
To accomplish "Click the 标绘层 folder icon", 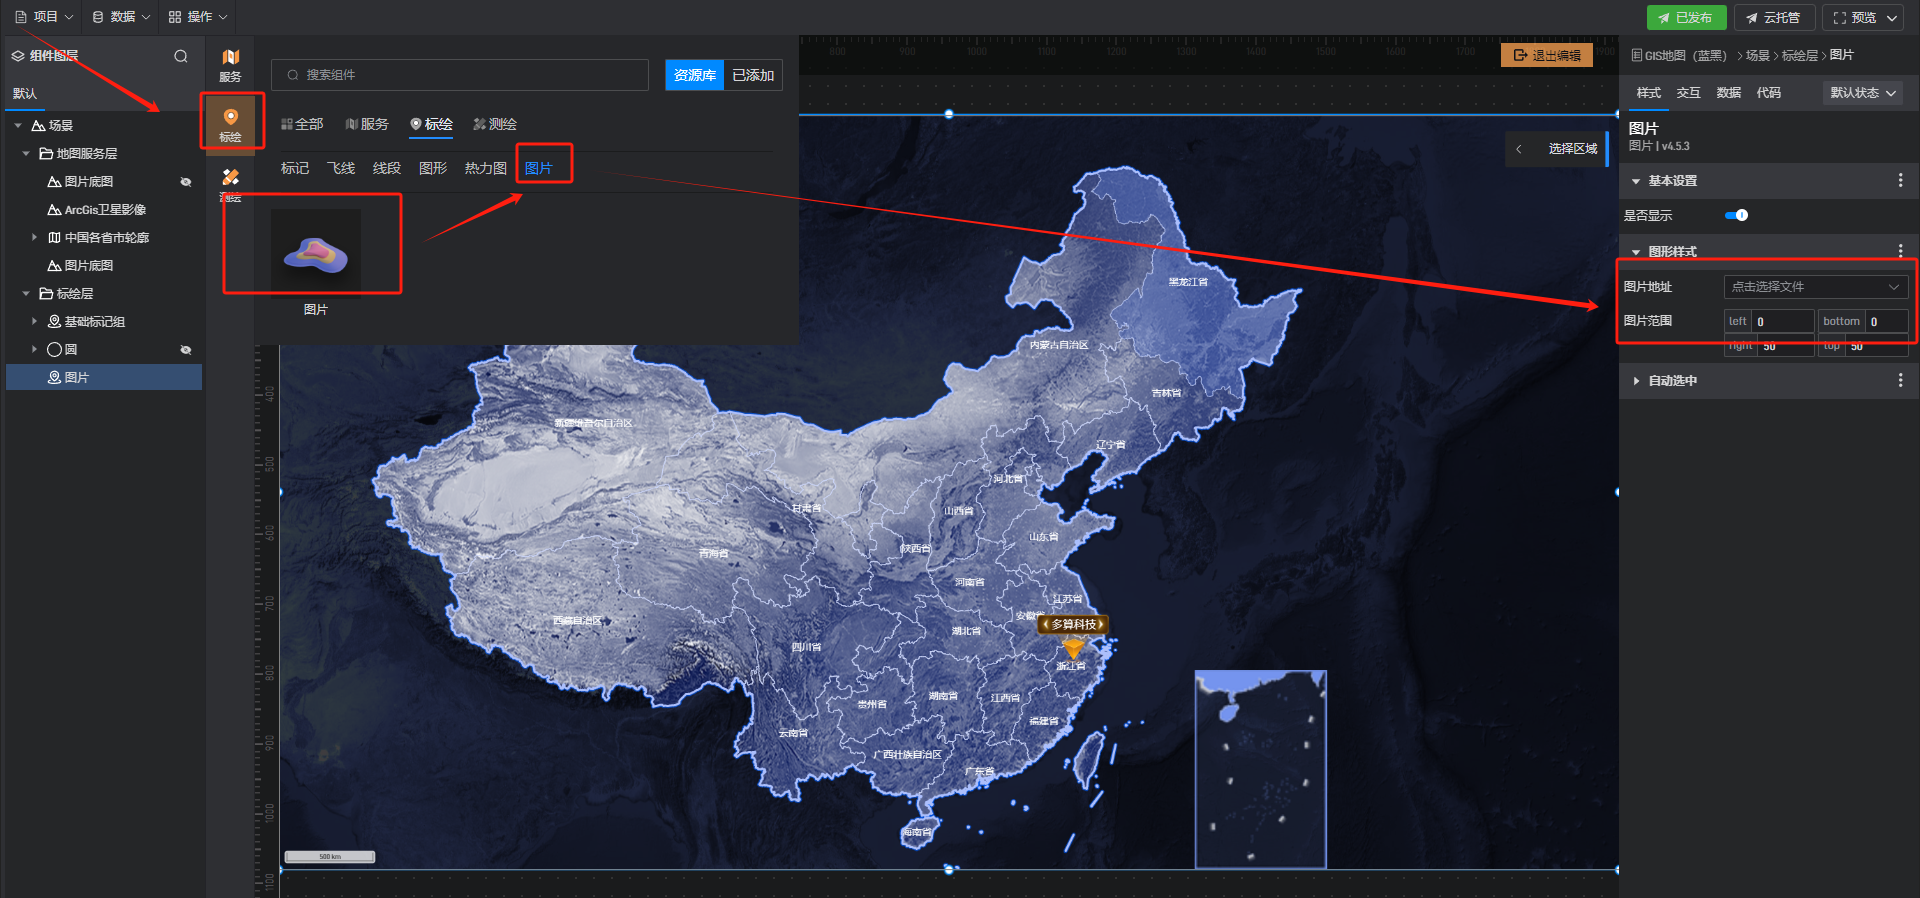I will point(46,293).
